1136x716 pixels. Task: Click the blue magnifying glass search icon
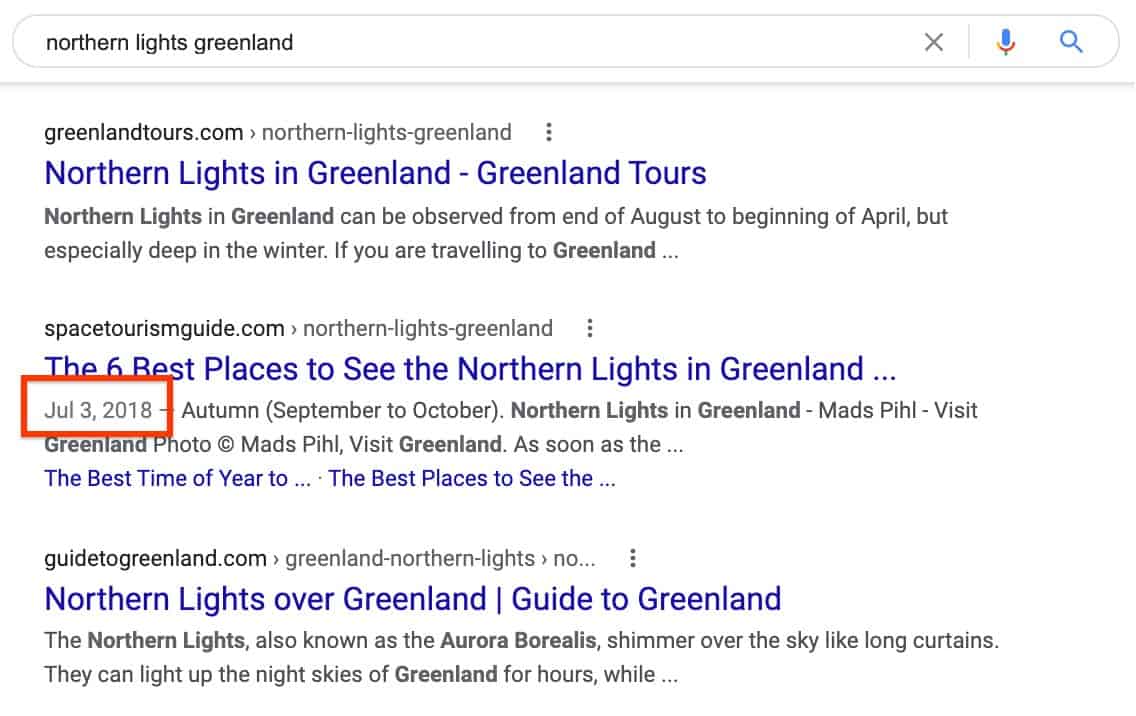[1071, 42]
